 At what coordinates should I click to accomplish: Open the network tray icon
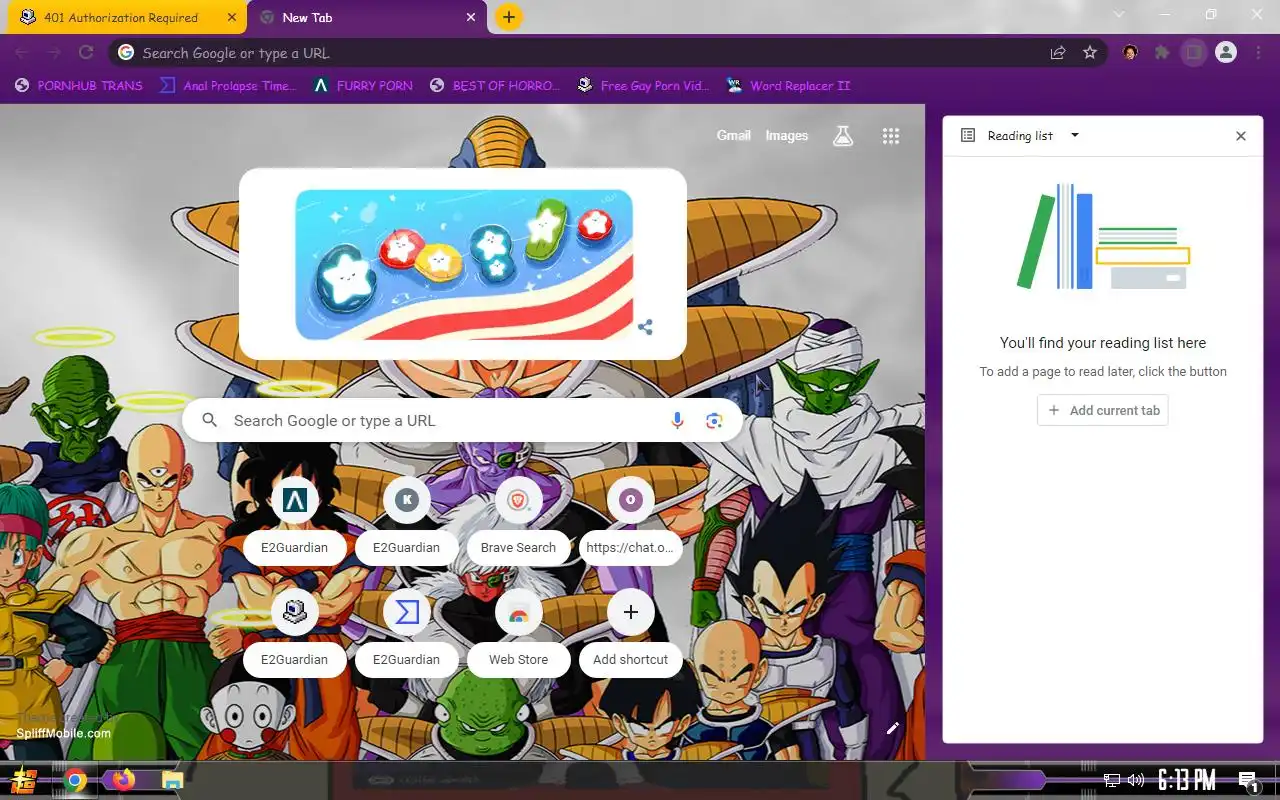pyautogui.click(x=1112, y=780)
